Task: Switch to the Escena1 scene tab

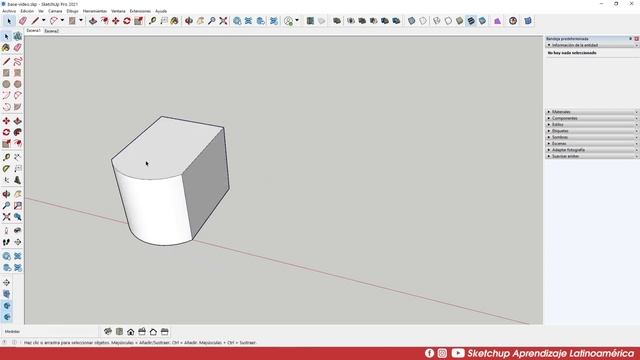Action: click(x=33, y=31)
